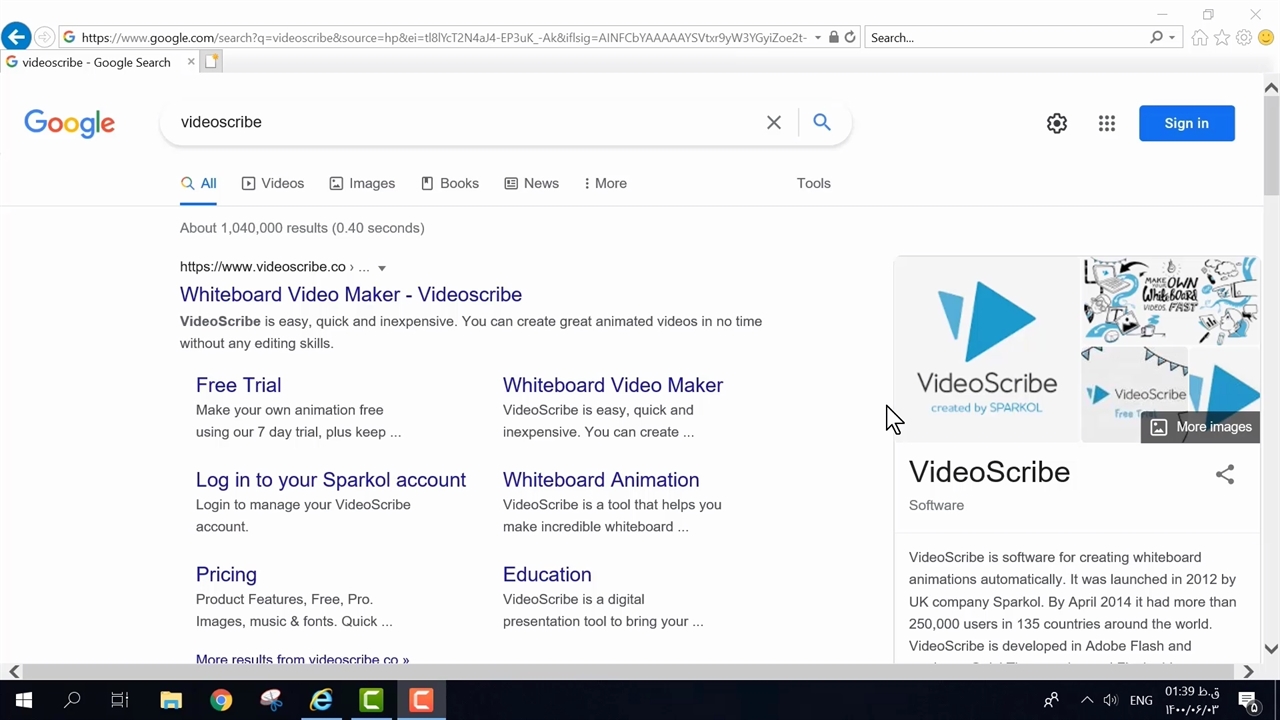Click the Sign in button
Image resolution: width=1280 pixels, height=720 pixels.
tap(1187, 123)
